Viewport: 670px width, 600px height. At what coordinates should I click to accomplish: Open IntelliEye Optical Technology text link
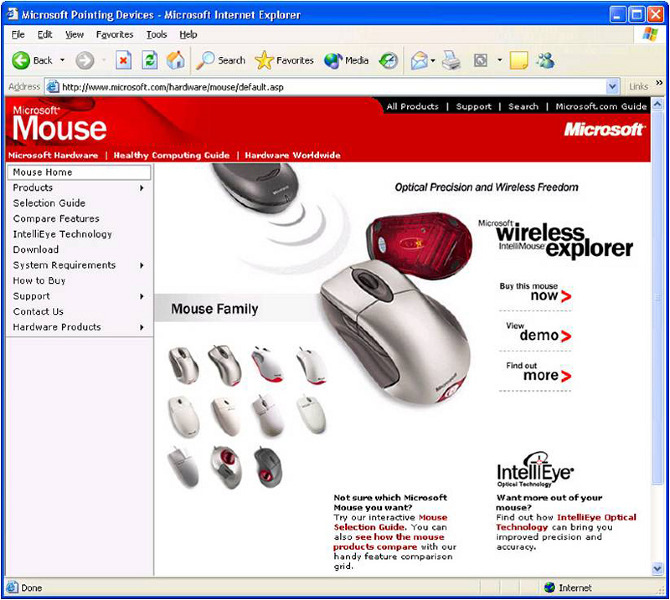(x=566, y=522)
